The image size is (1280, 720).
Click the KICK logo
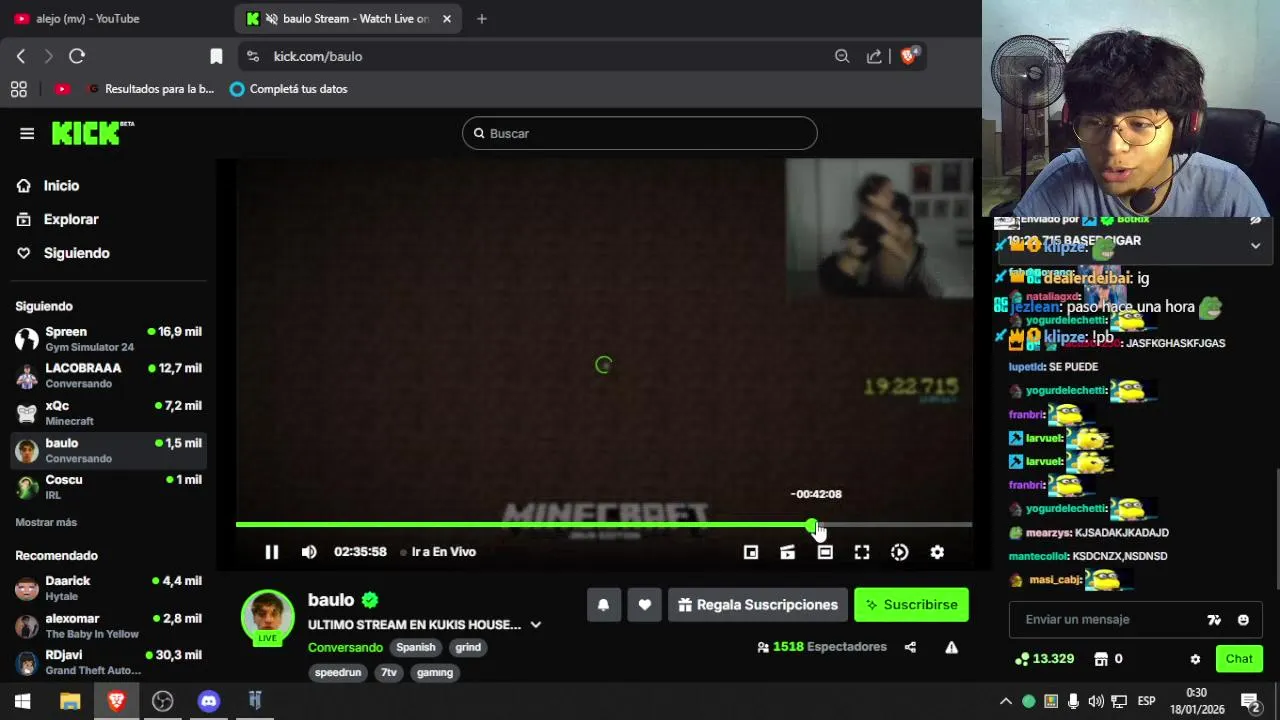click(92, 133)
